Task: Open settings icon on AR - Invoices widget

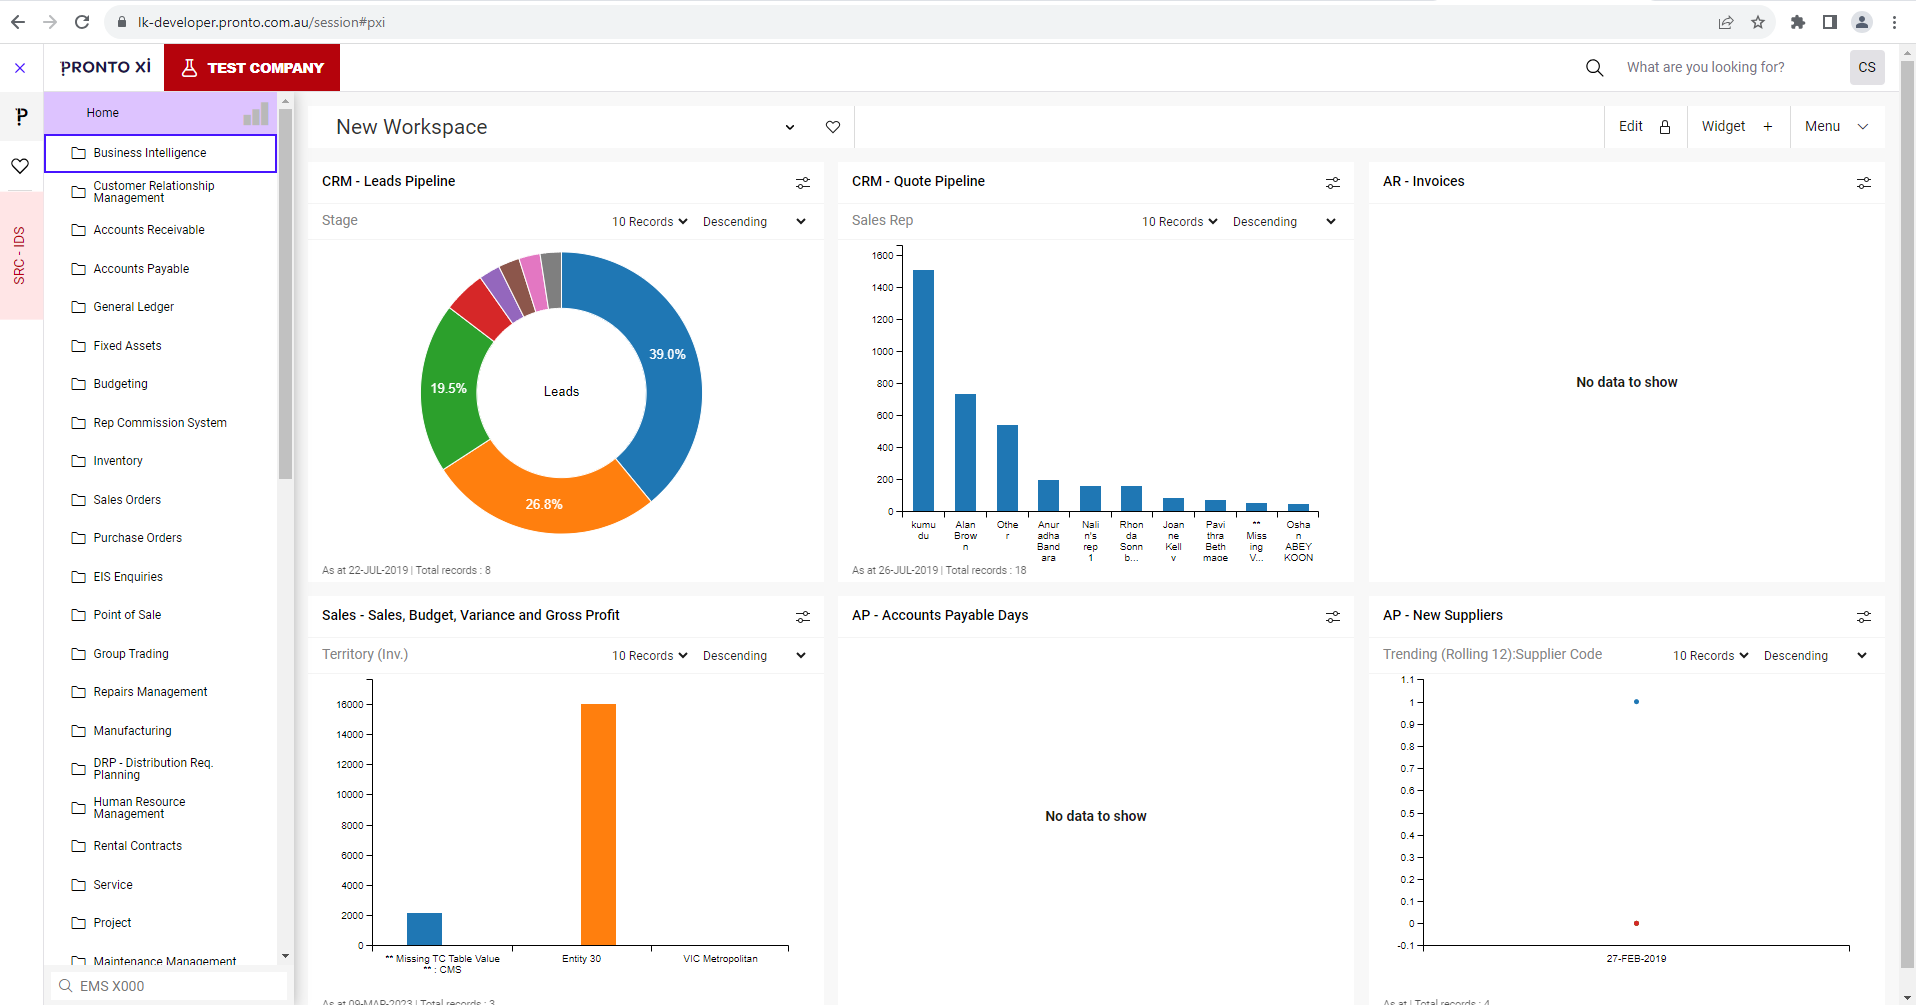Action: click(x=1863, y=183)
